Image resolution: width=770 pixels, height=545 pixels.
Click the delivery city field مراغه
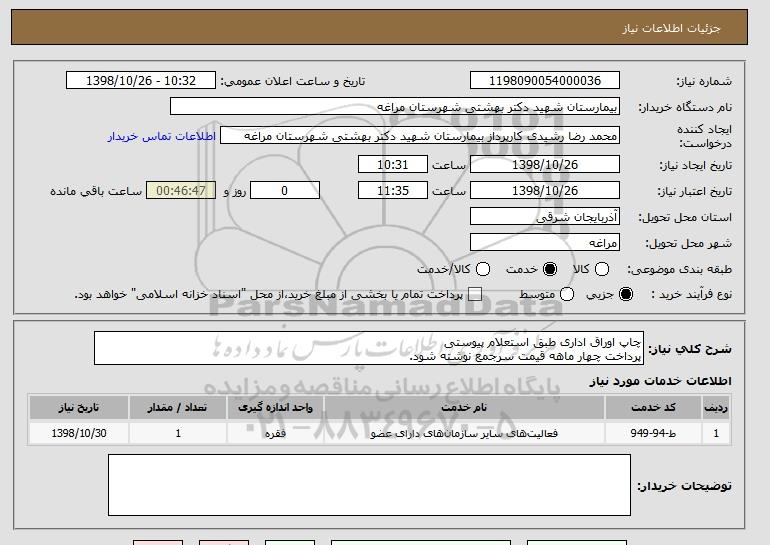click(x=545, y=243)
